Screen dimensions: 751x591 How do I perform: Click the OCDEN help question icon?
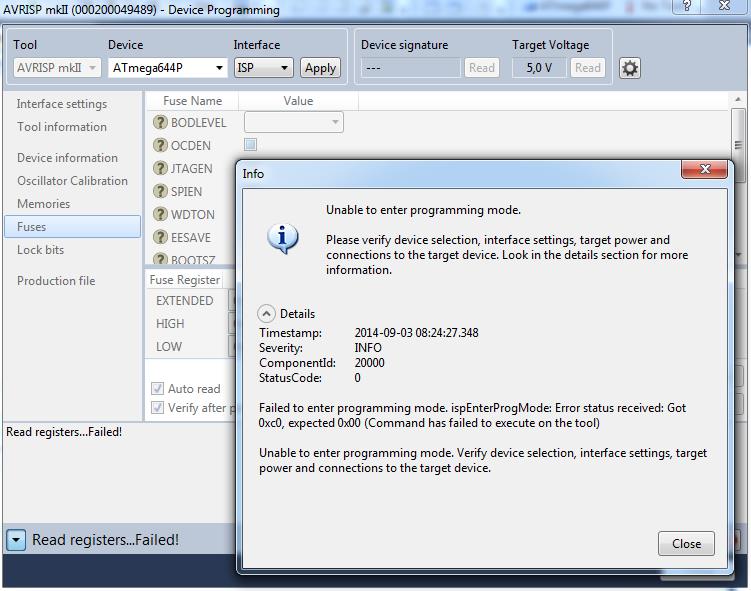pyautogui.click(x=160, y=145)
